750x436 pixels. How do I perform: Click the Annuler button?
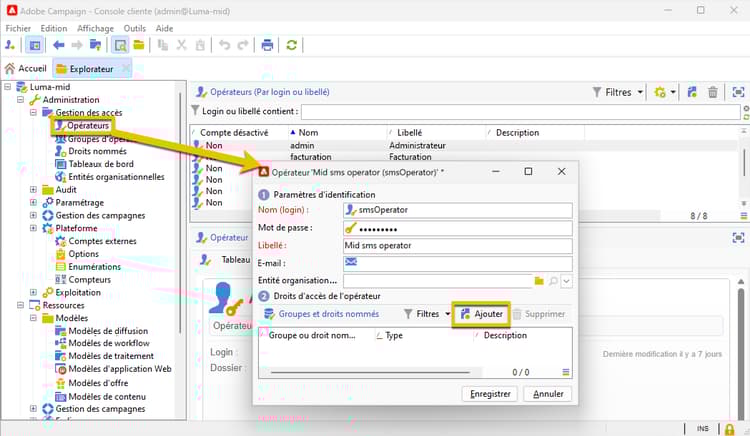[548, 394]
